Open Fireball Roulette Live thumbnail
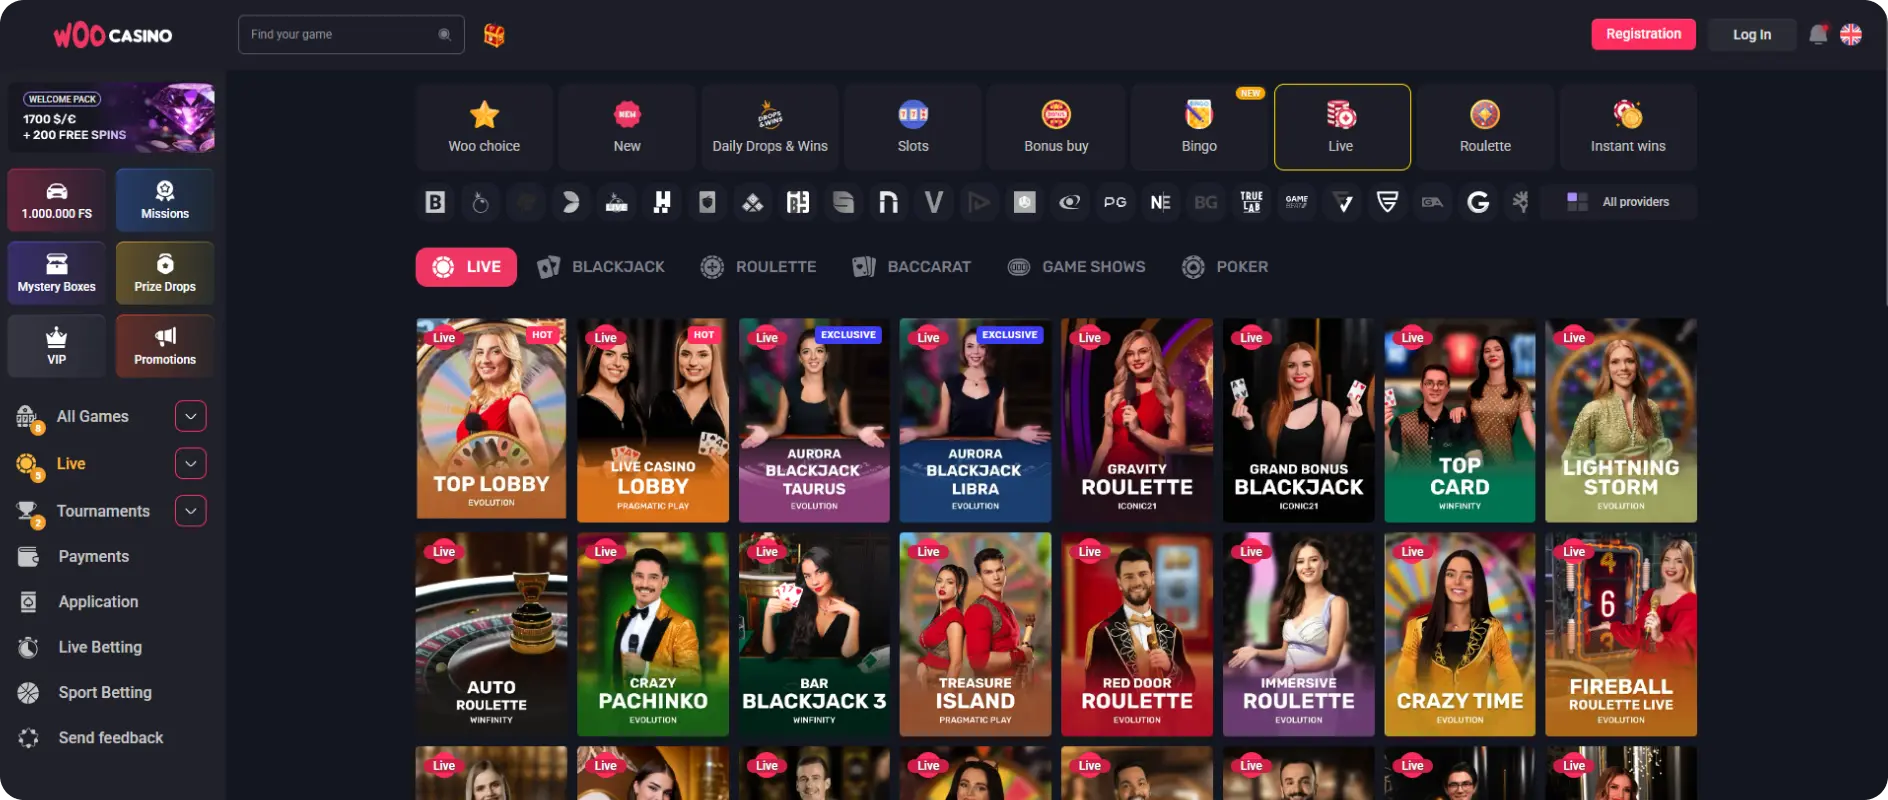 [1620, 634]
